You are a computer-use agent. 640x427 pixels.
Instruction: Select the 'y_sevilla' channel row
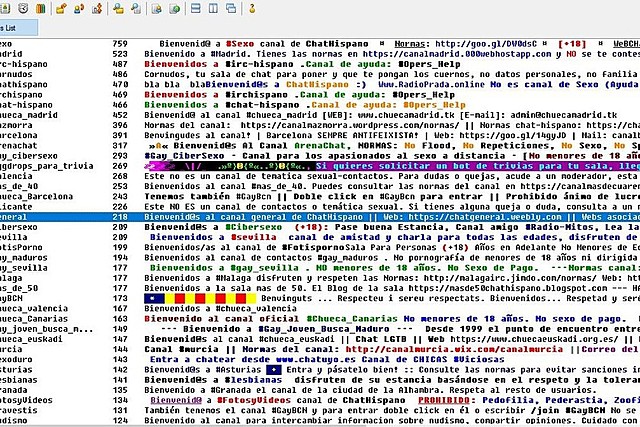click(320, 268)
